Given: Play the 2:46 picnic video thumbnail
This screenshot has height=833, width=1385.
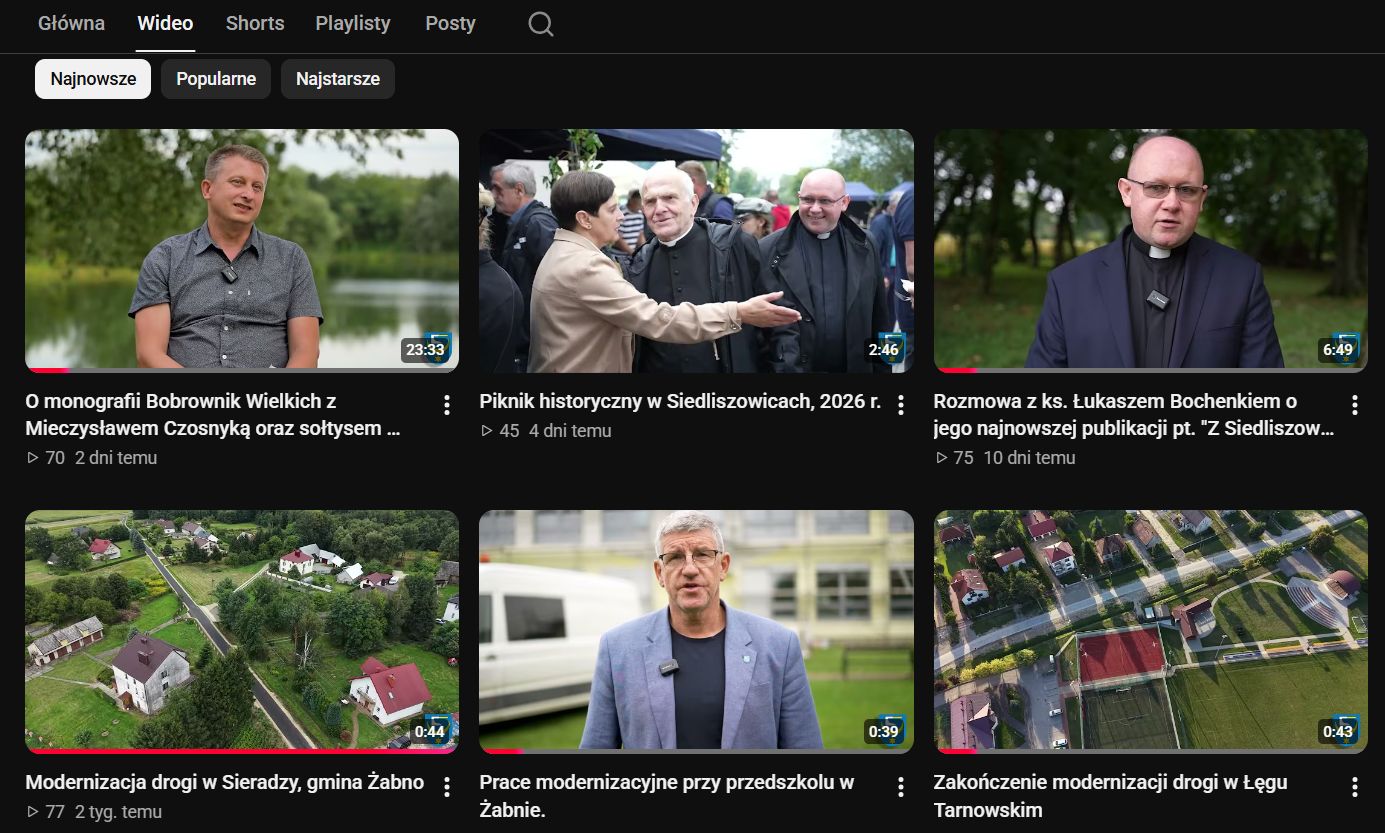Looking at the screenshot, I should pyautogui.click(x=696, y=251).
